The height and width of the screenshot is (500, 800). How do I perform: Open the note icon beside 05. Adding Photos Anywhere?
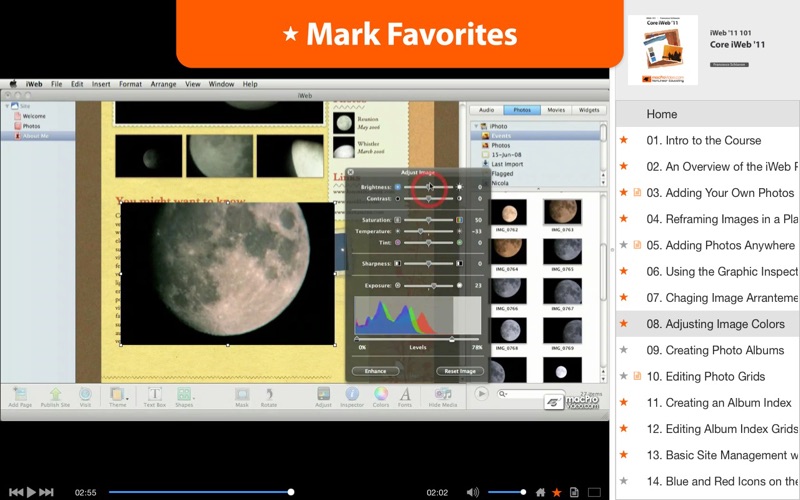point(637,245)
